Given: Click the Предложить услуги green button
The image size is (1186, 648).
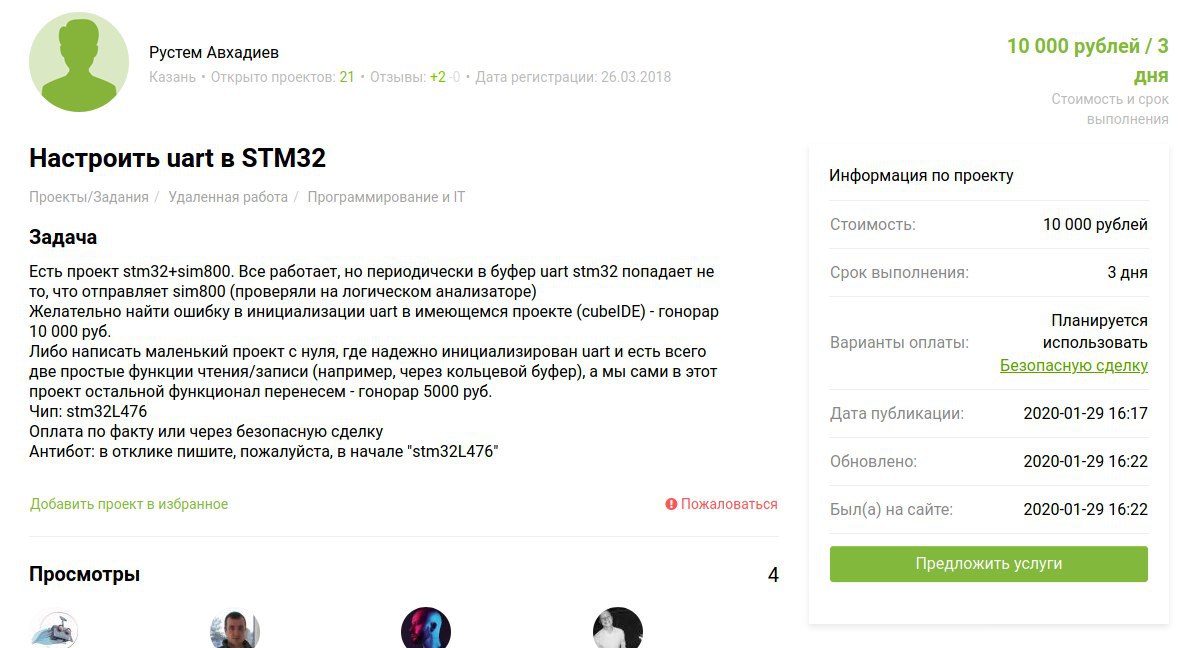Looking at the screenshot, I should click(x=989, y=564).
